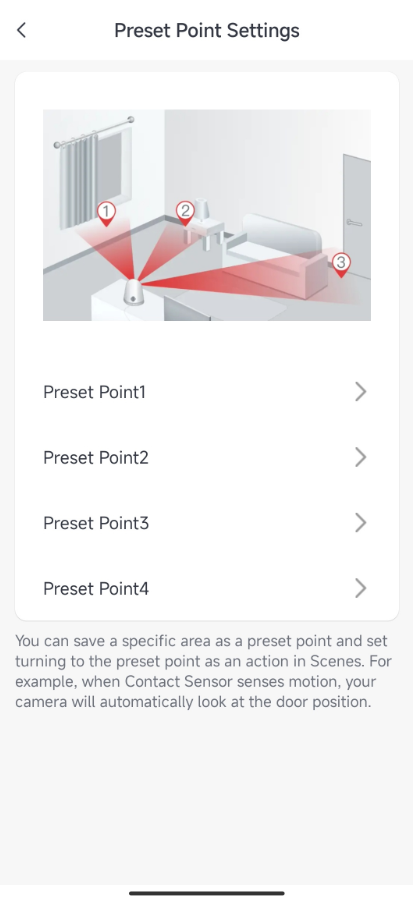The image size is (413, 900).
Task: Select the Preset Point3 row label
Action: pos(96,523)
